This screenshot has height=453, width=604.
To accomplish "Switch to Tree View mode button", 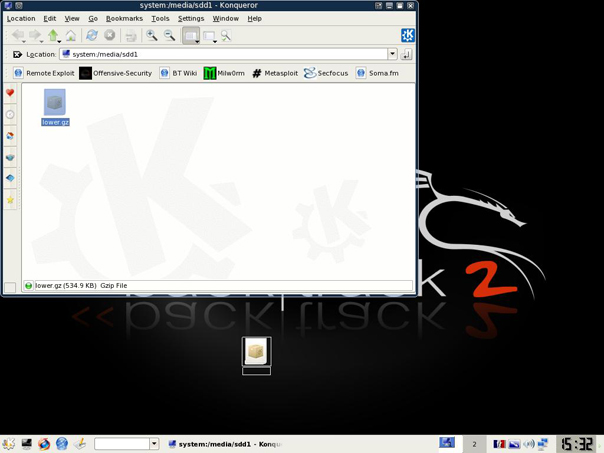I will 208,36.
